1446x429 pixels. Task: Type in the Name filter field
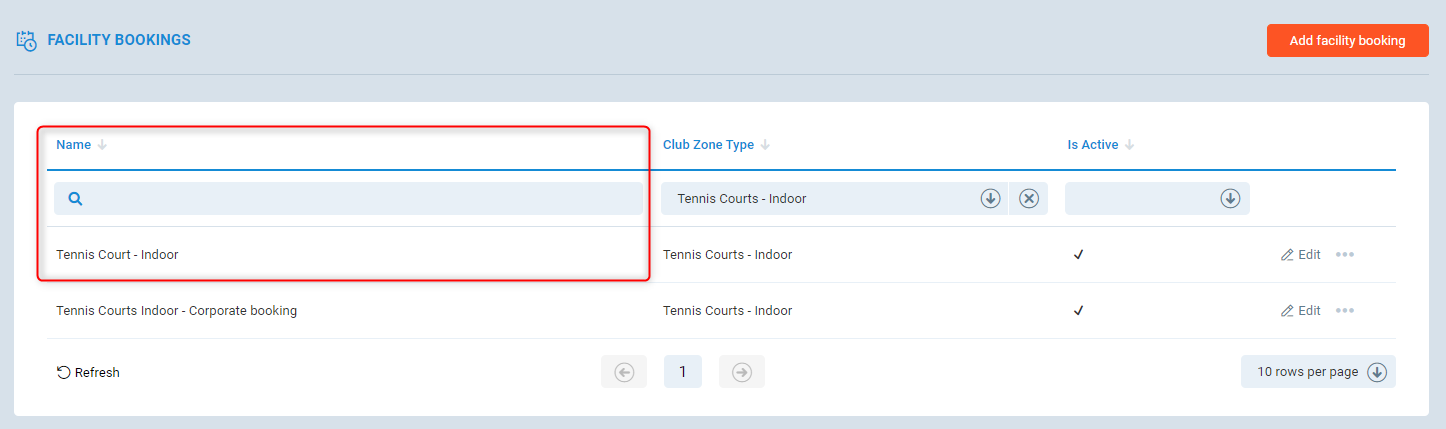[360, 199]
